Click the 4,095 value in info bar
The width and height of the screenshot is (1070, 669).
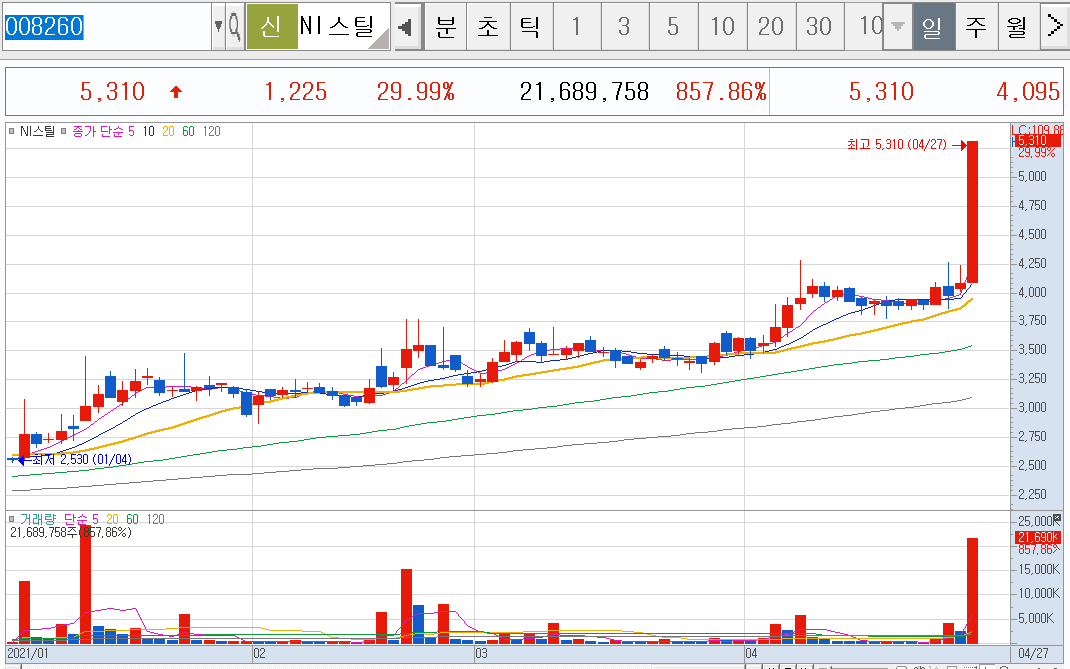(x=1028, y=91)
